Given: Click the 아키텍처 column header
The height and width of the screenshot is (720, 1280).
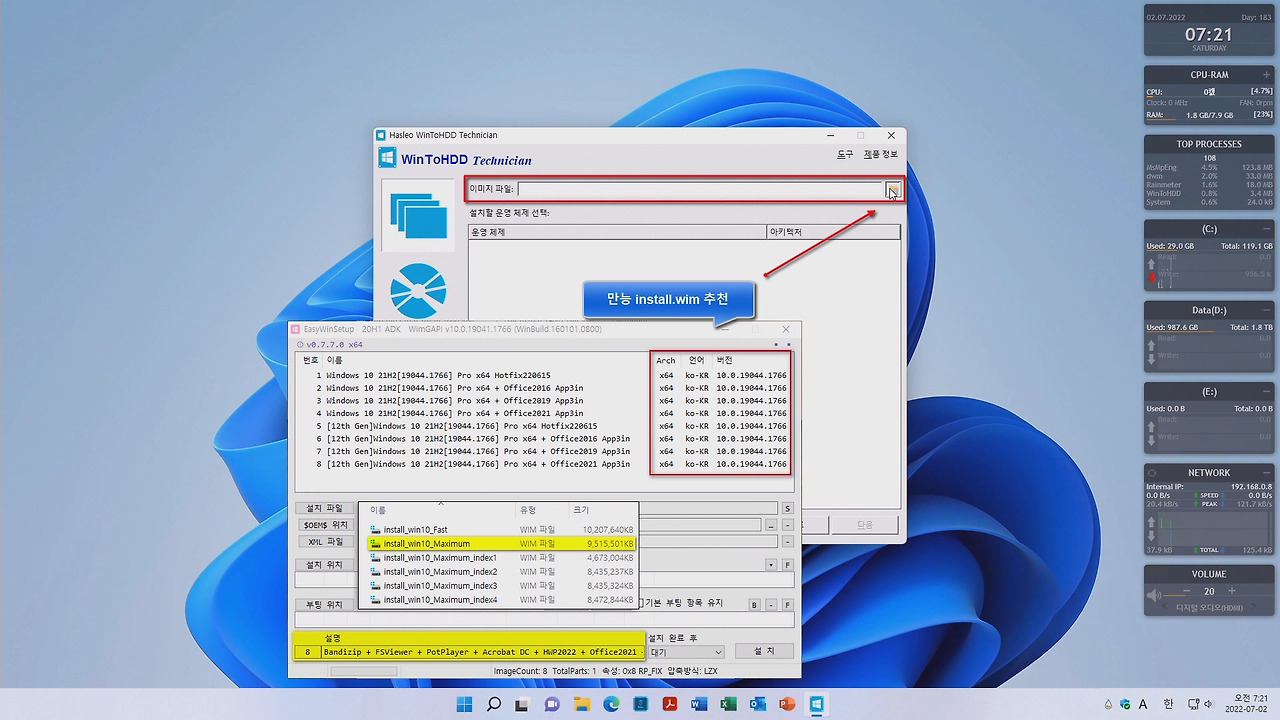Looking at the screenshot, I should click(832, 232).
